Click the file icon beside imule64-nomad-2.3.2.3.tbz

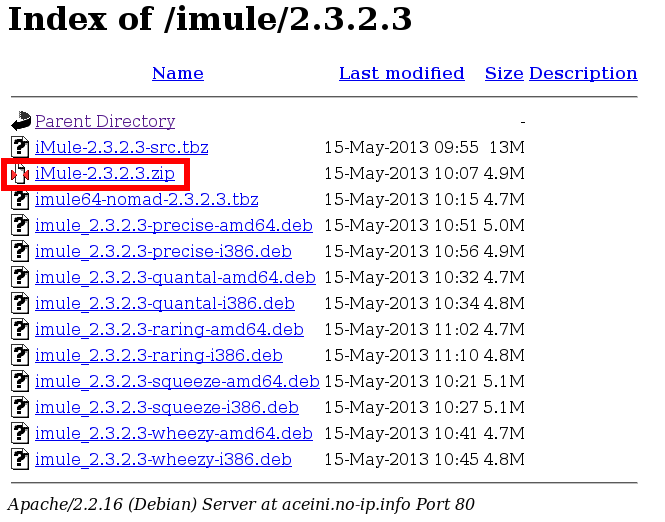pyautogui.click(x=21, y=200)
